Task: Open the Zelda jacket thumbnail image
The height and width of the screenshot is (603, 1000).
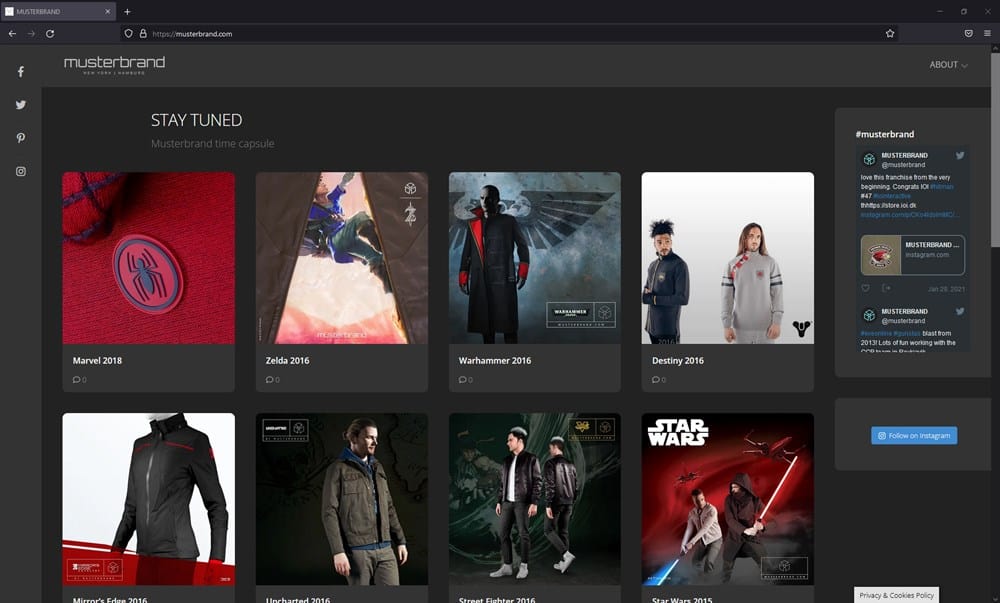Action: 342,258
